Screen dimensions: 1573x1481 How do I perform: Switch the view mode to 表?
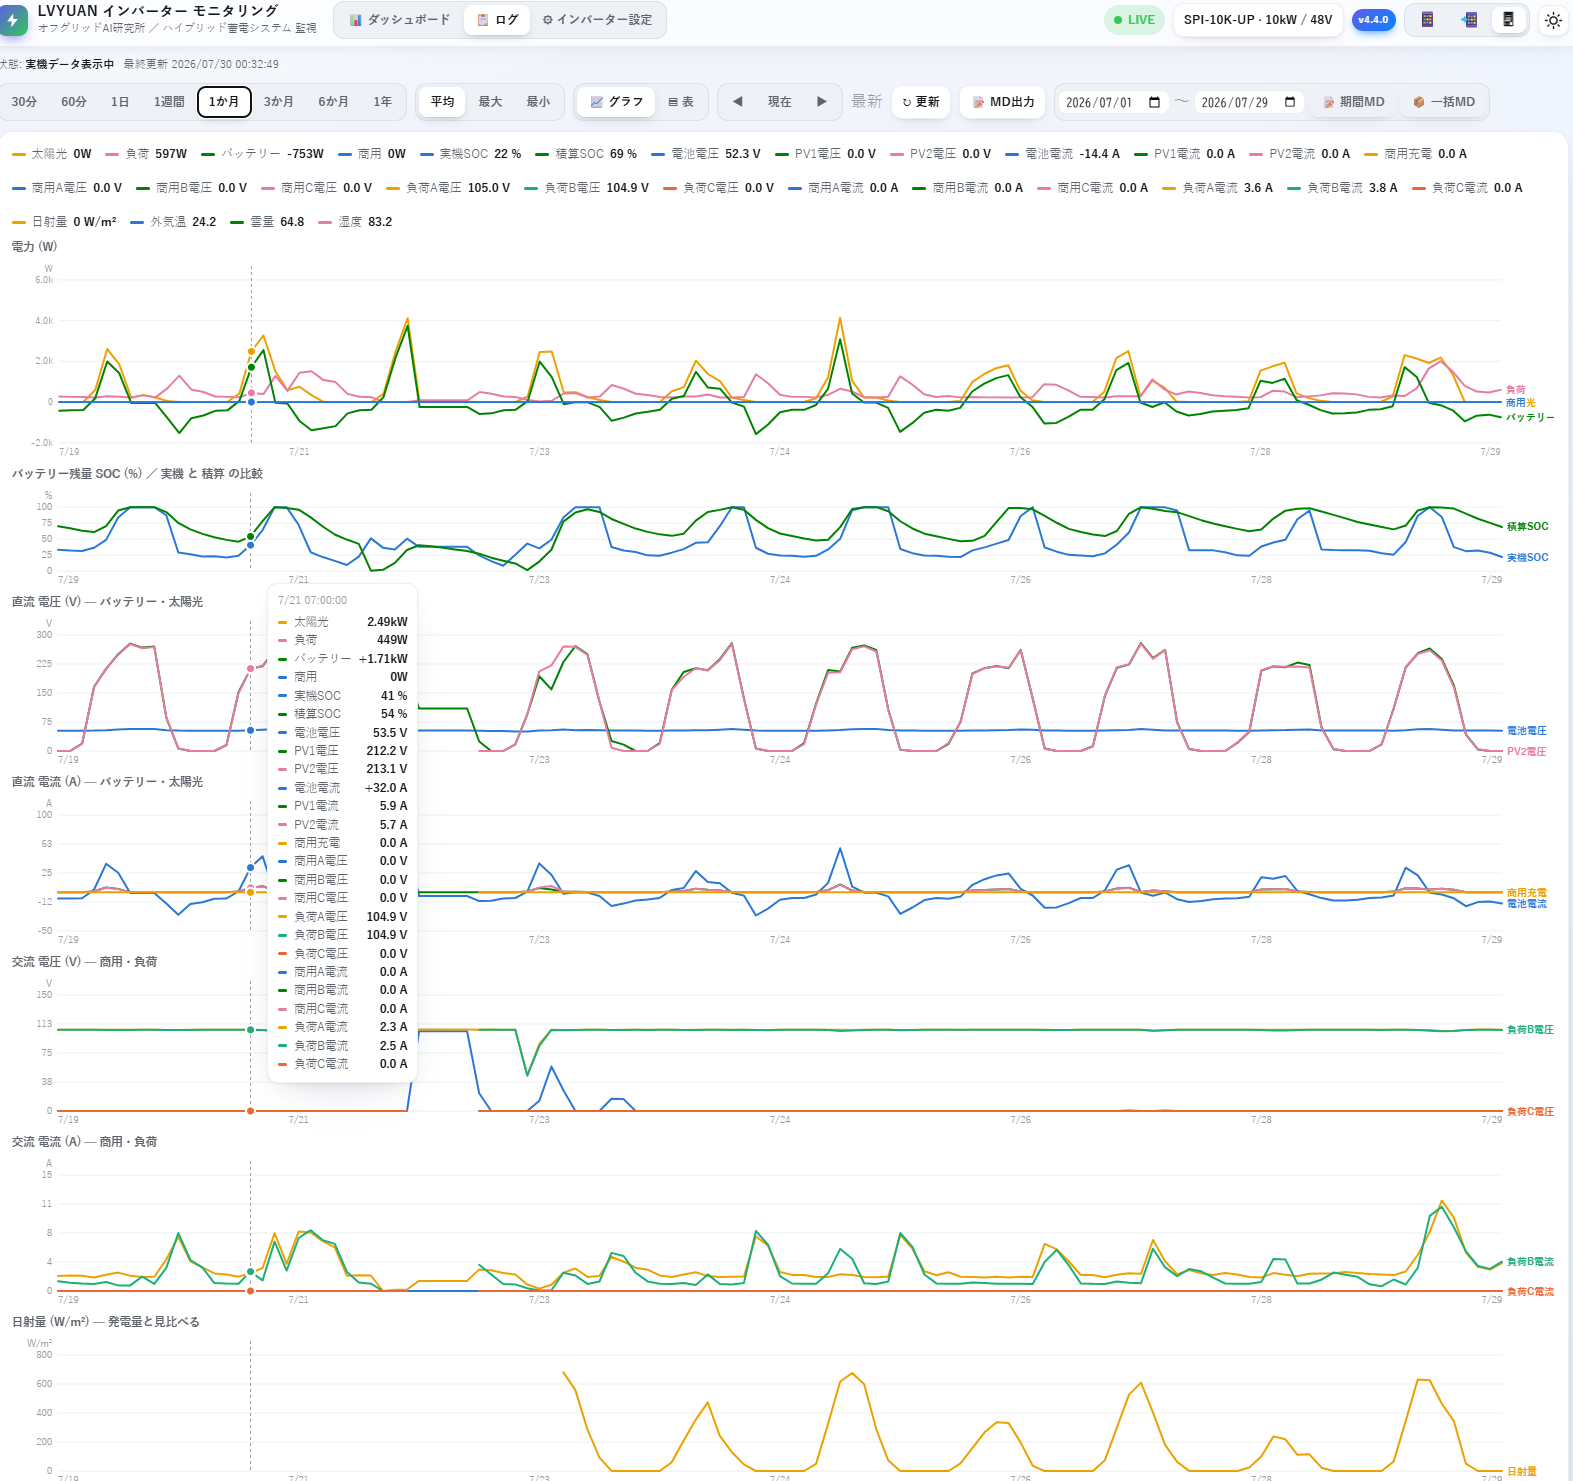(681, 102)
